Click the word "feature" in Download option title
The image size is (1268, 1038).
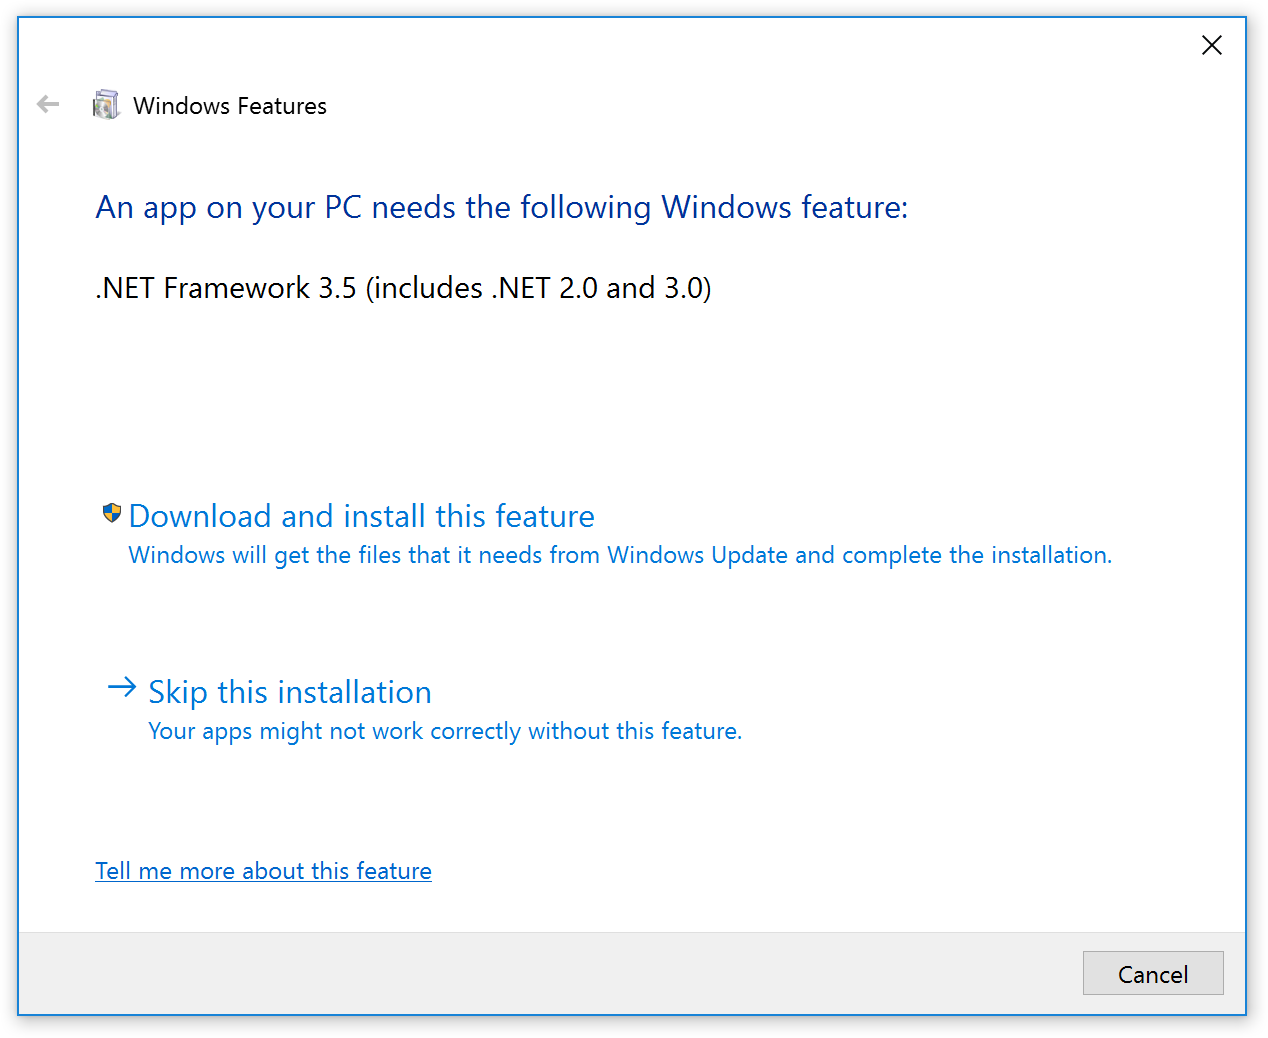(544, 516)
